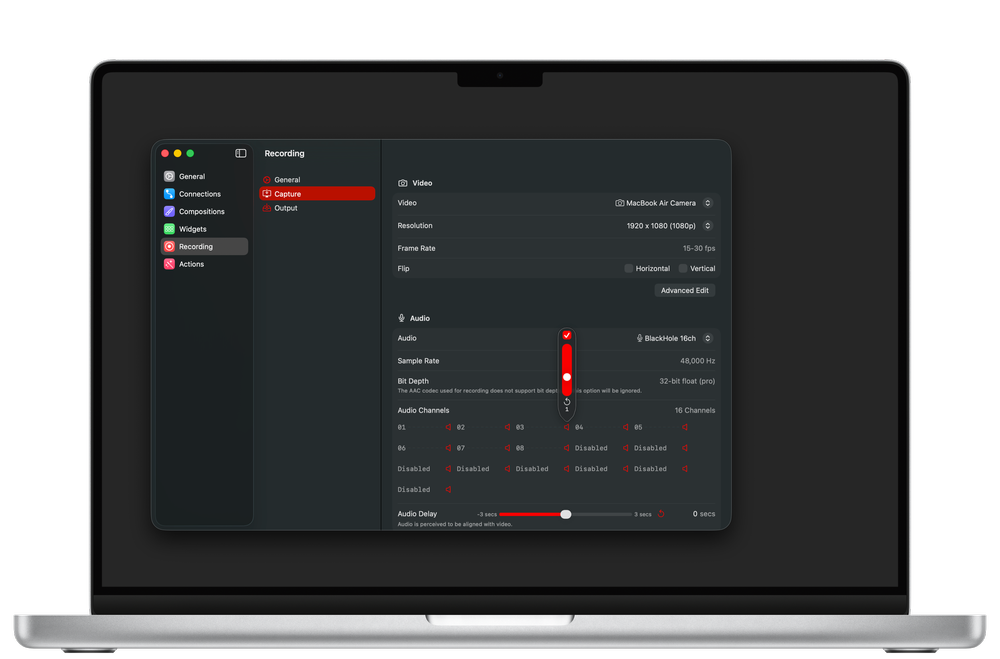Click the speaker icon for channel 07
1000x659 pixels.
[508, 448]
